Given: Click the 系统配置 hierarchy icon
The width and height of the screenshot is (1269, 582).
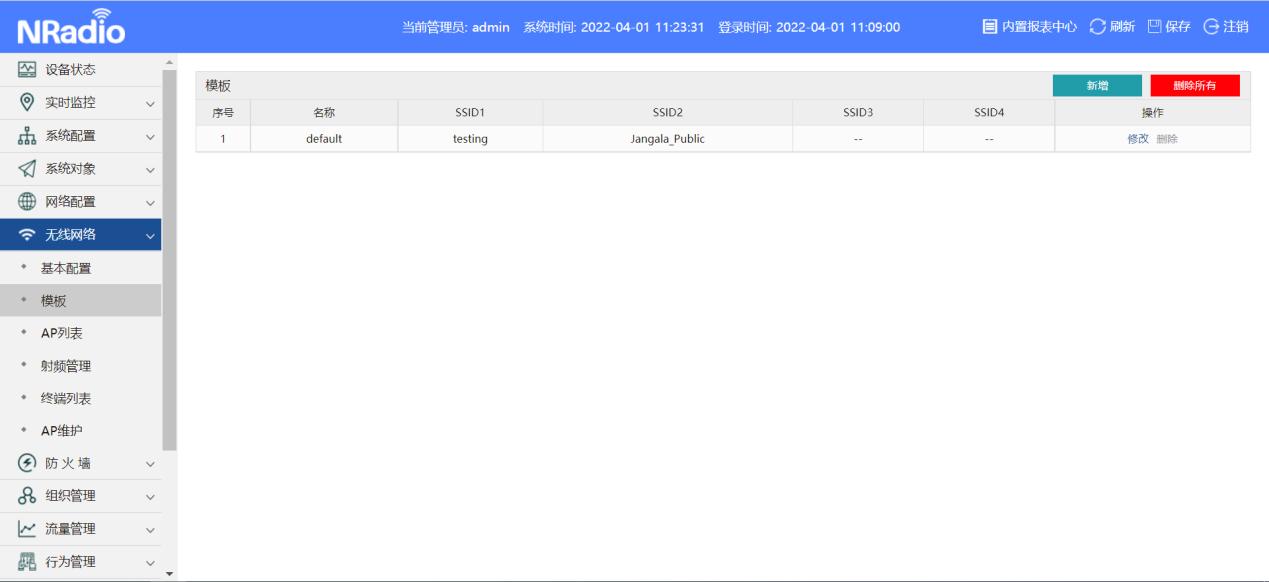Looking at the screenshot, I should (x=28, y=136).
